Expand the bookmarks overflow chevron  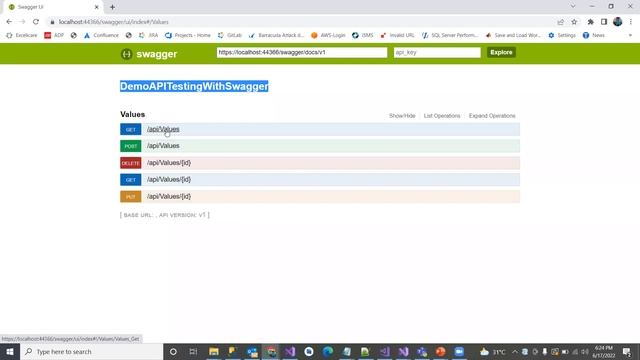tap(630, 36)
